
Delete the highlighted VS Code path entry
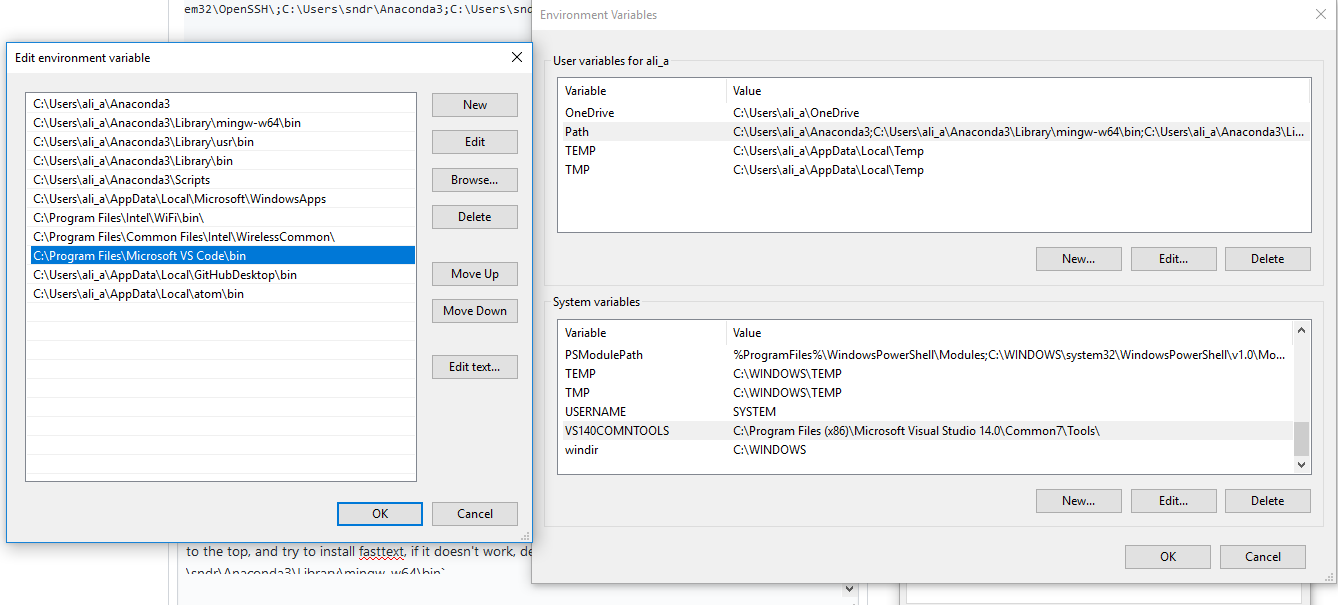474,216
